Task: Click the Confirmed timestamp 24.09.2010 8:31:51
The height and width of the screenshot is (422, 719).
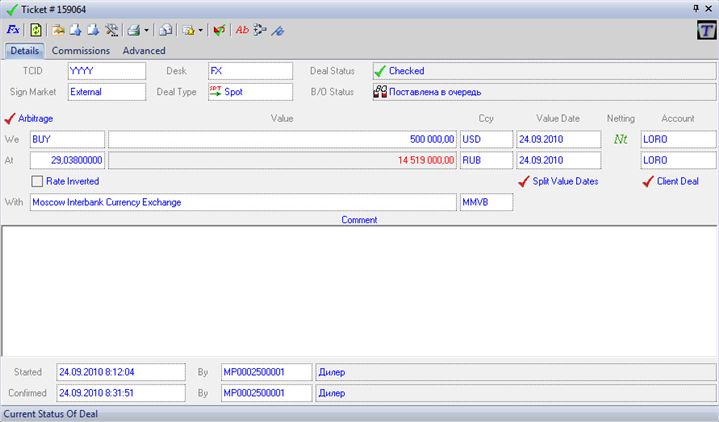Action: tap(121, 393)
